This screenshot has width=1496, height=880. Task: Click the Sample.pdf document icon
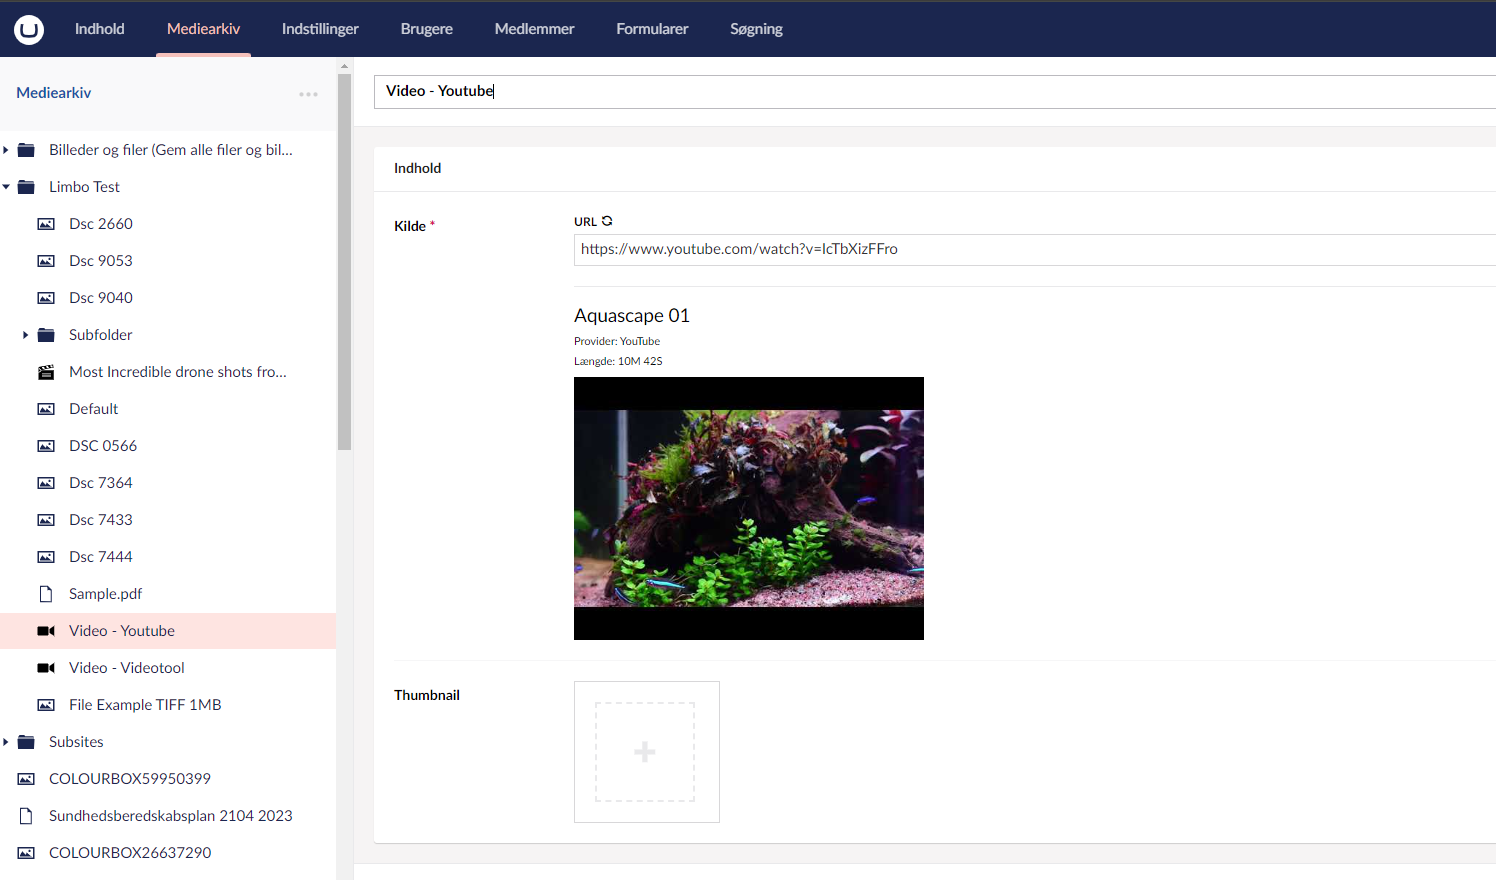tap(46, 594)
